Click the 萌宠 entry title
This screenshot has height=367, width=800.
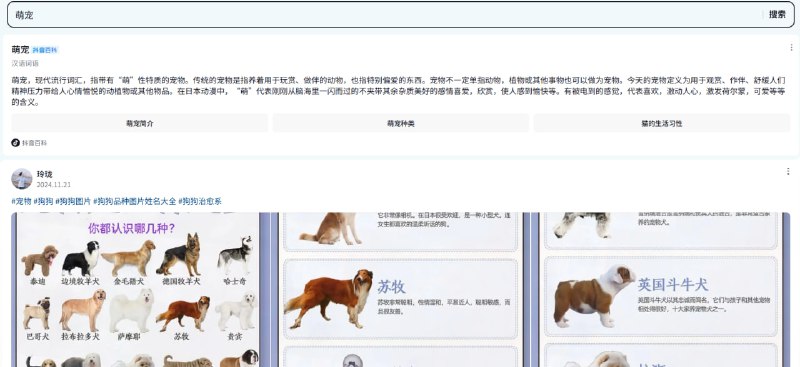(x=20, y=50)
